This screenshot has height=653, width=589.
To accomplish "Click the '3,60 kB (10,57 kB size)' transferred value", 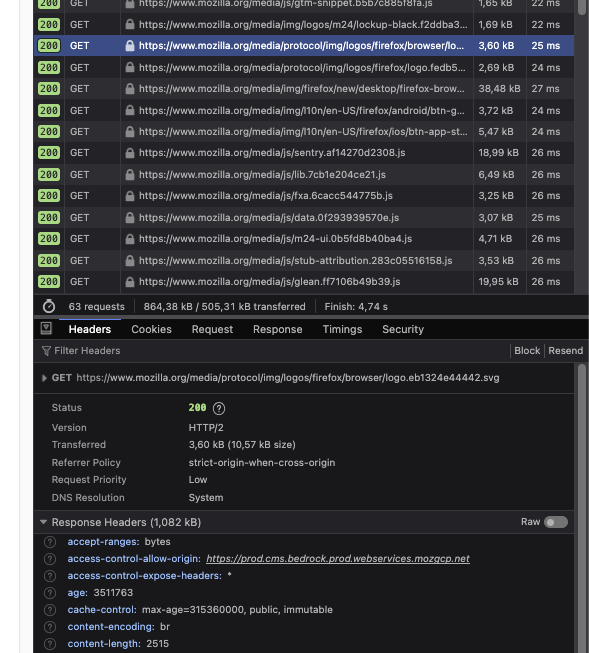I will point(242,445).
